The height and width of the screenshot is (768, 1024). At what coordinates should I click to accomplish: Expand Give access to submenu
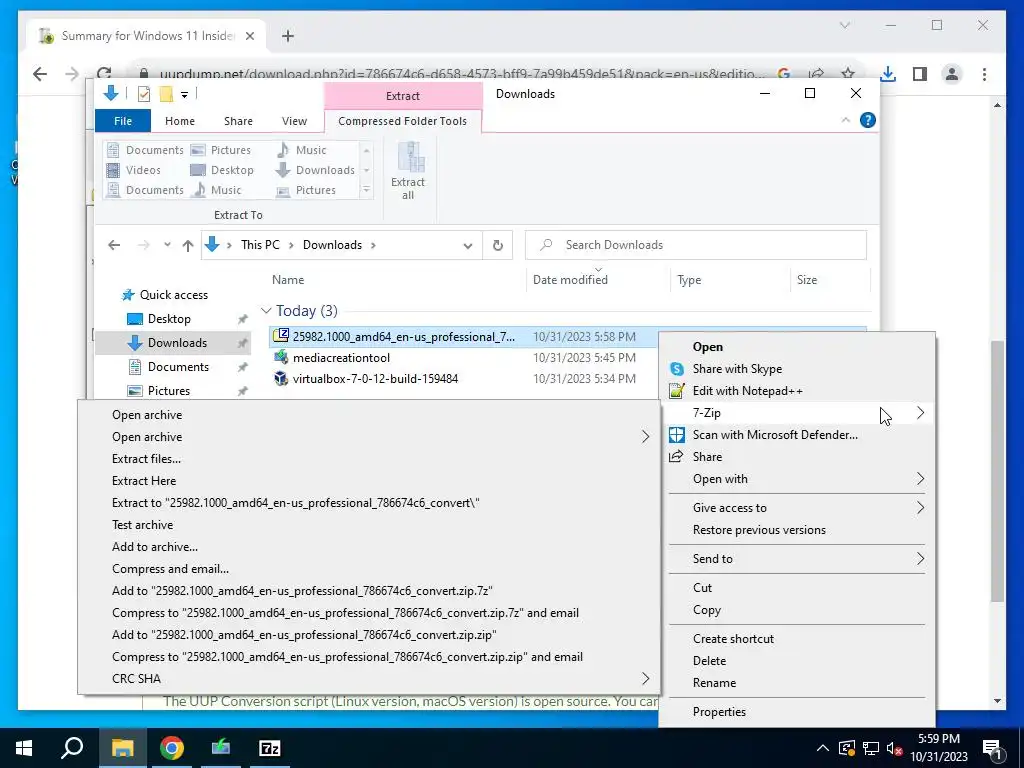click(920, 507)
